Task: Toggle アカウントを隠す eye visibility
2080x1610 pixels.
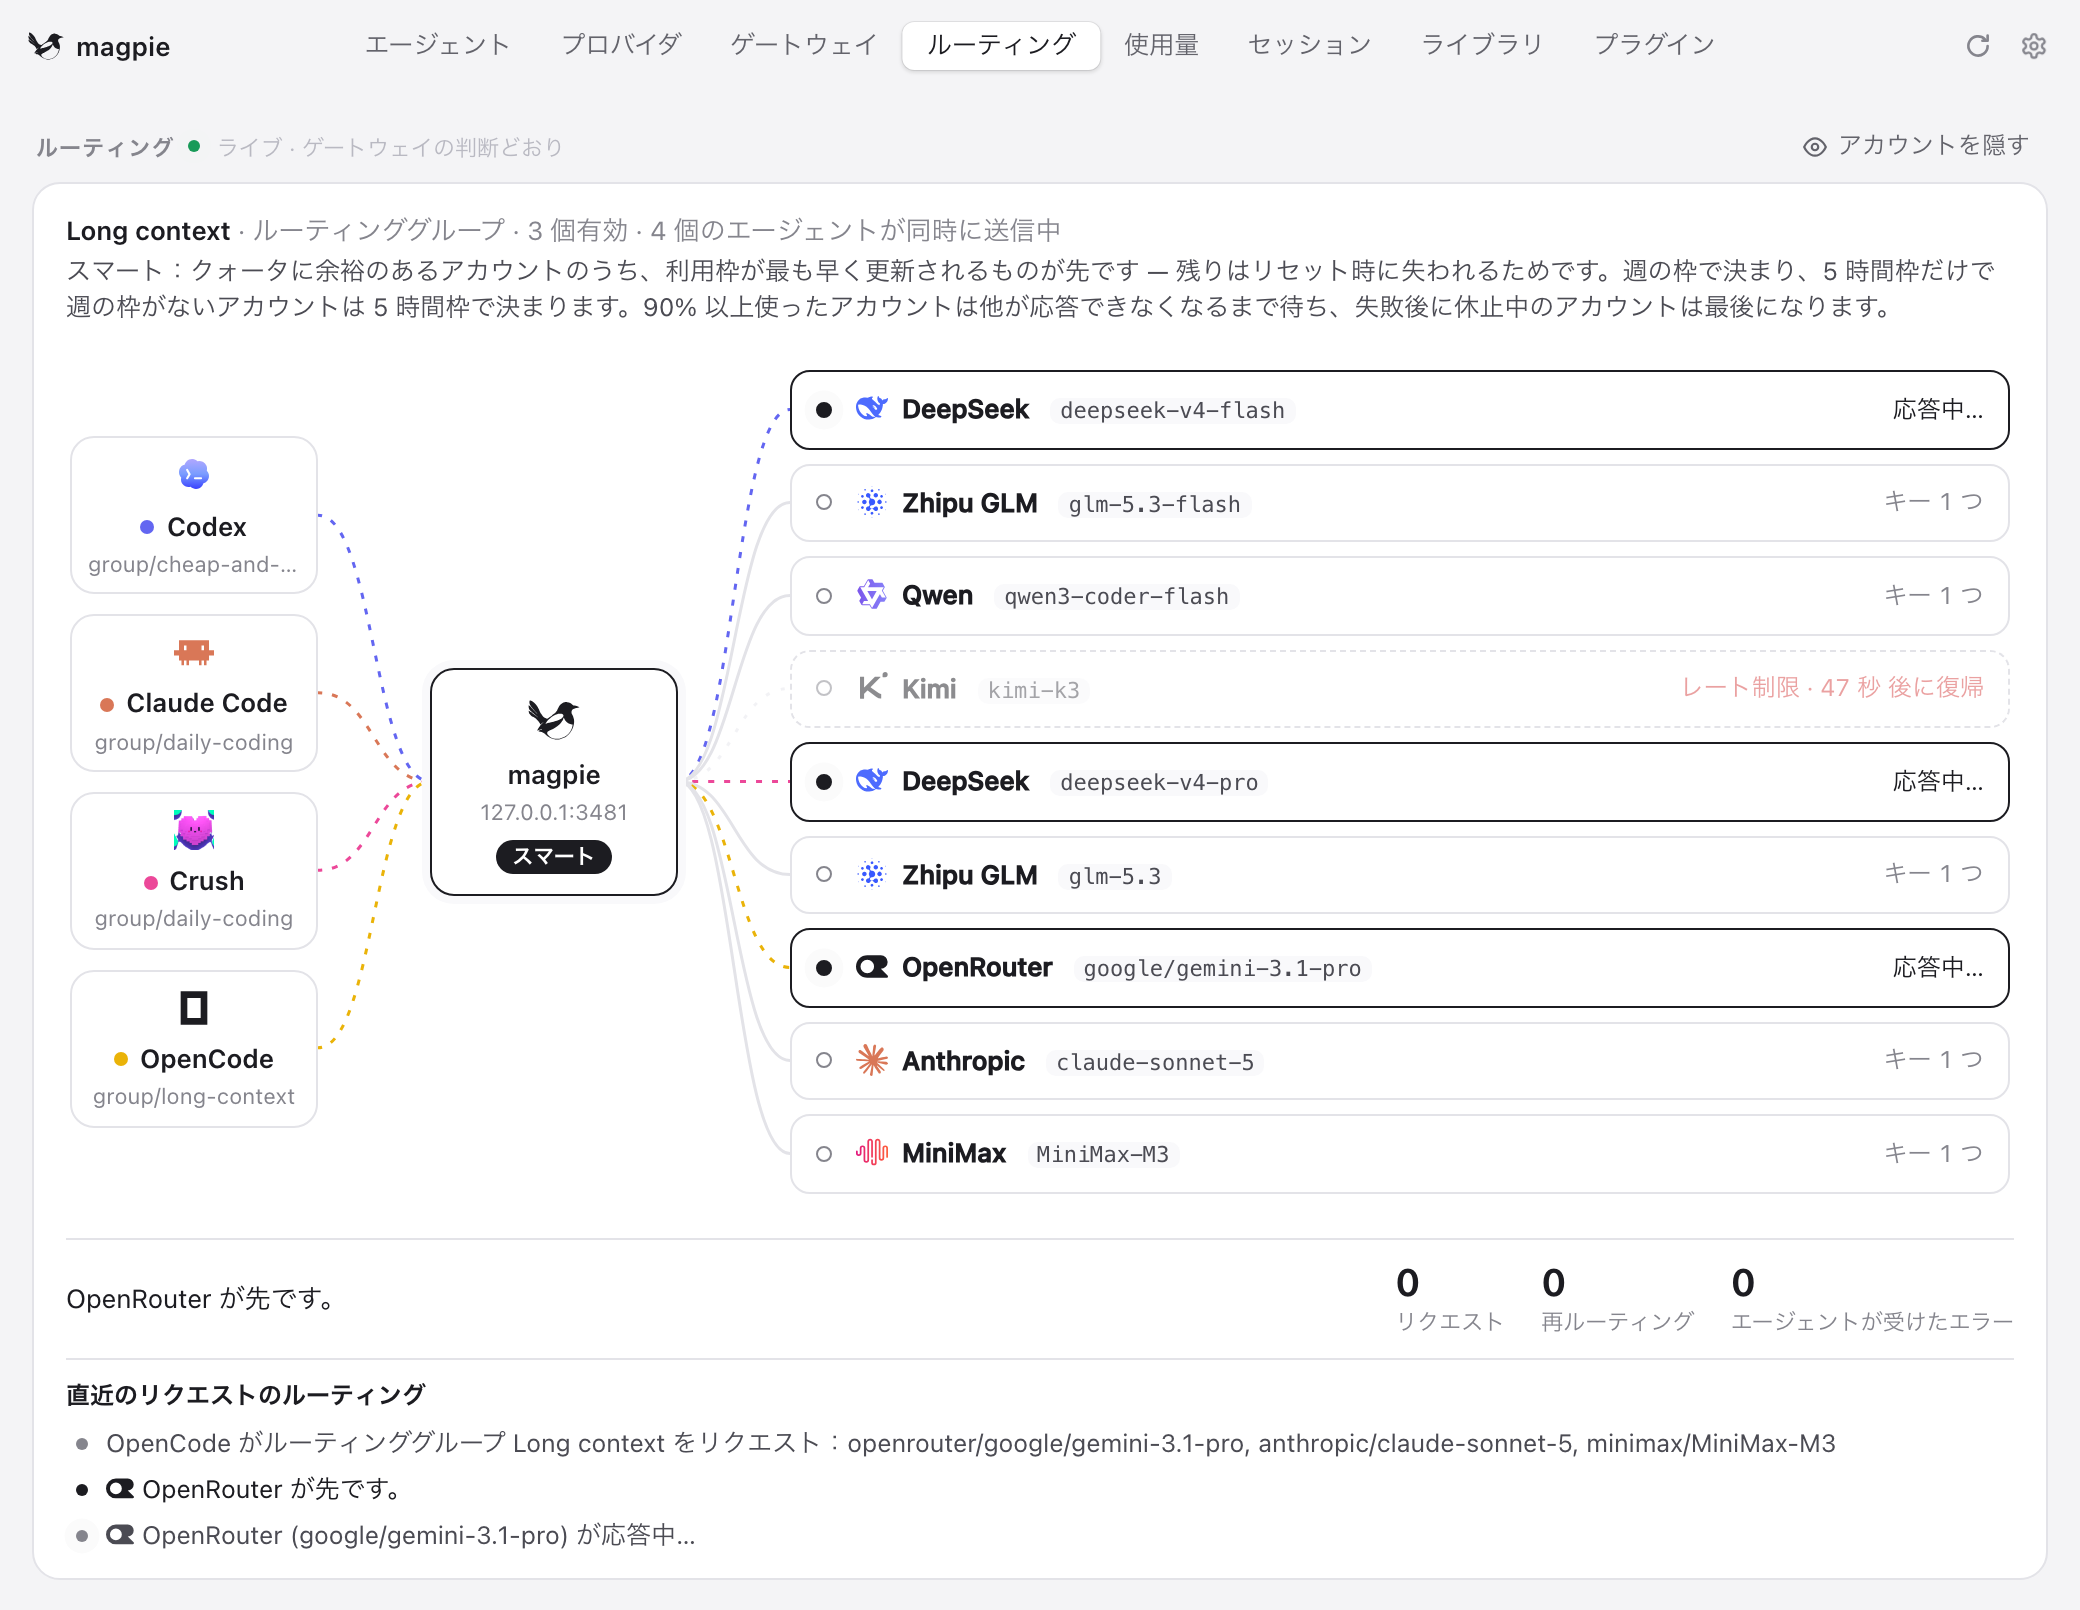Action: (1815, 147)
